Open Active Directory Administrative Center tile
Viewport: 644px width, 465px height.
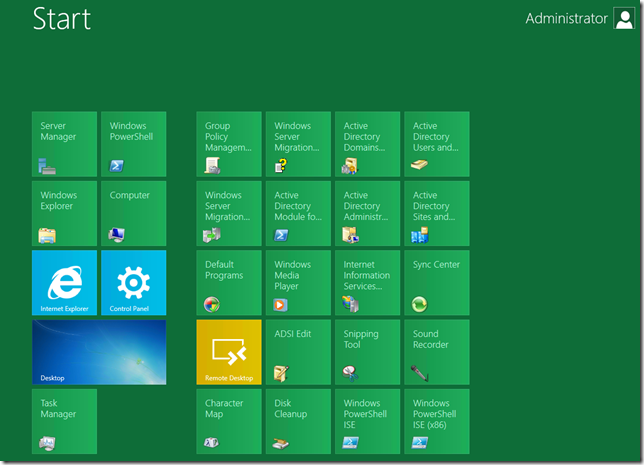tap(368, 214)
